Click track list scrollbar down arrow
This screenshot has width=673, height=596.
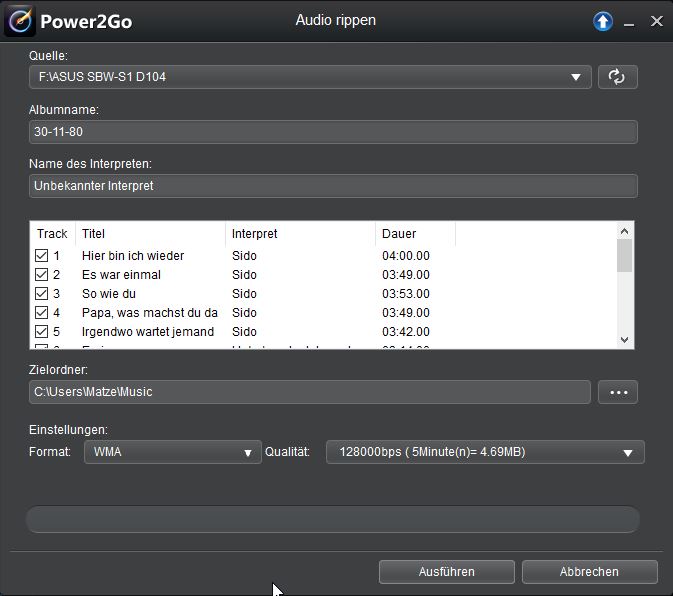click(624, 340)
